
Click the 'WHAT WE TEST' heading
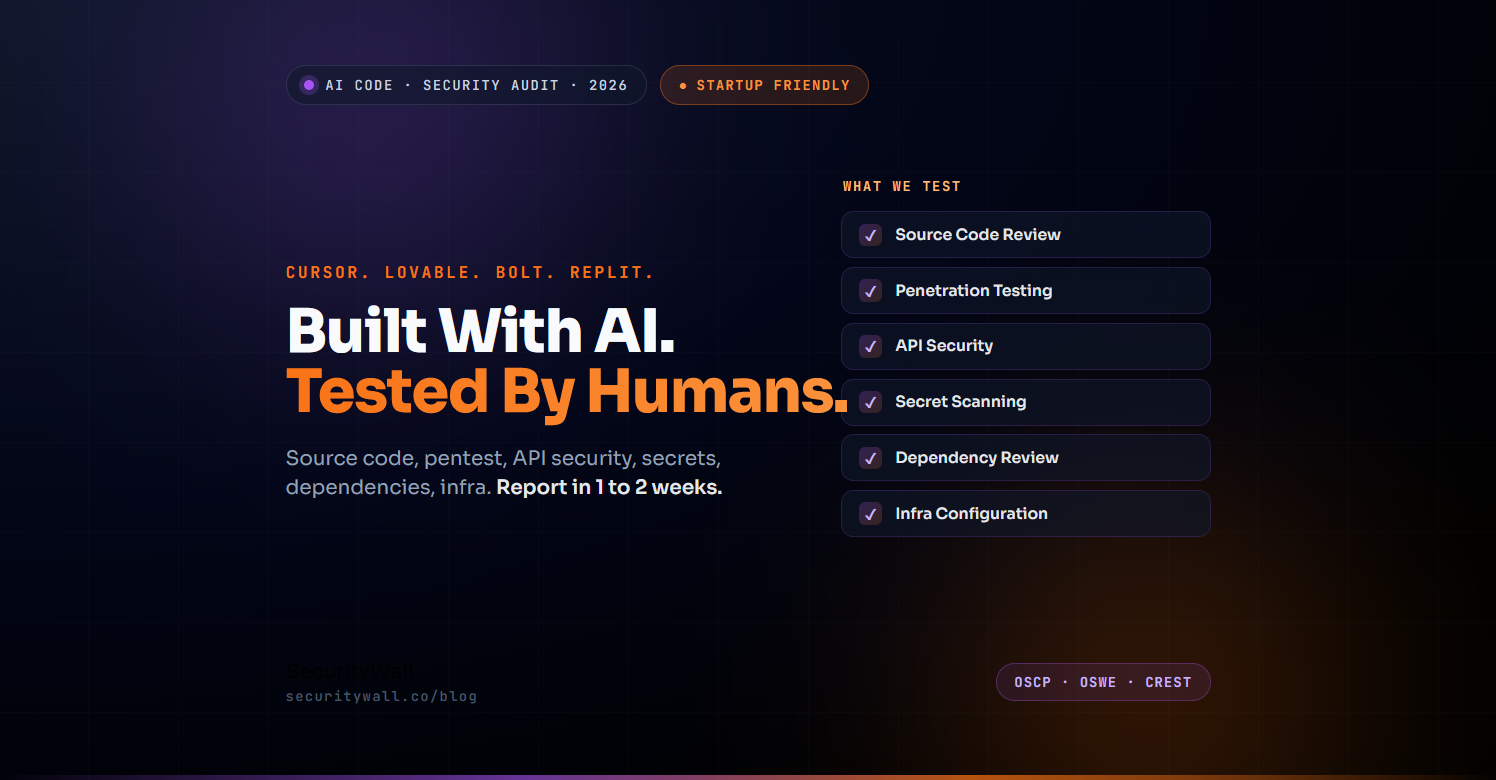click(x=902, y=186)
